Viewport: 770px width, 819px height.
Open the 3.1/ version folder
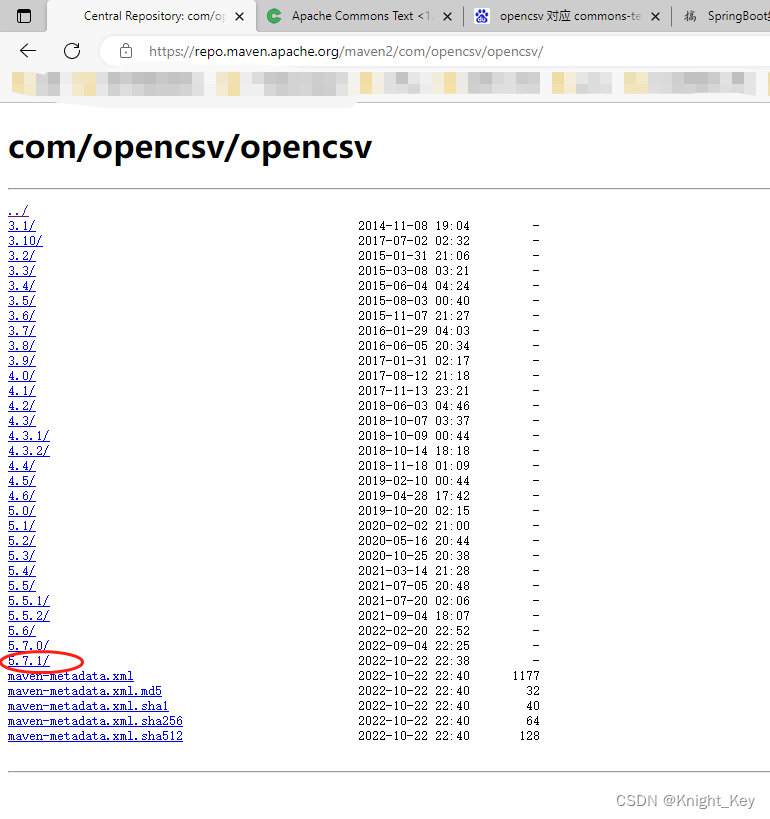21,226
